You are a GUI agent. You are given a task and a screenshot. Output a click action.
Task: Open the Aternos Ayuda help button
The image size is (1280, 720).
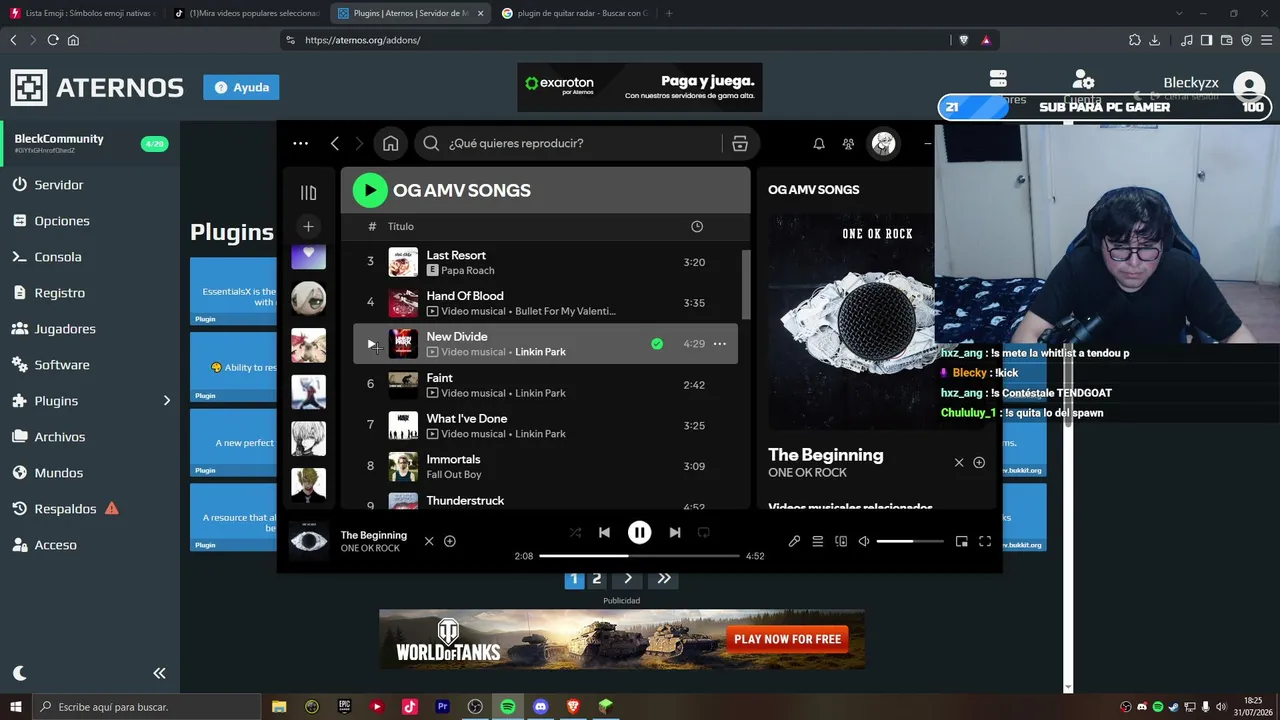241,87
